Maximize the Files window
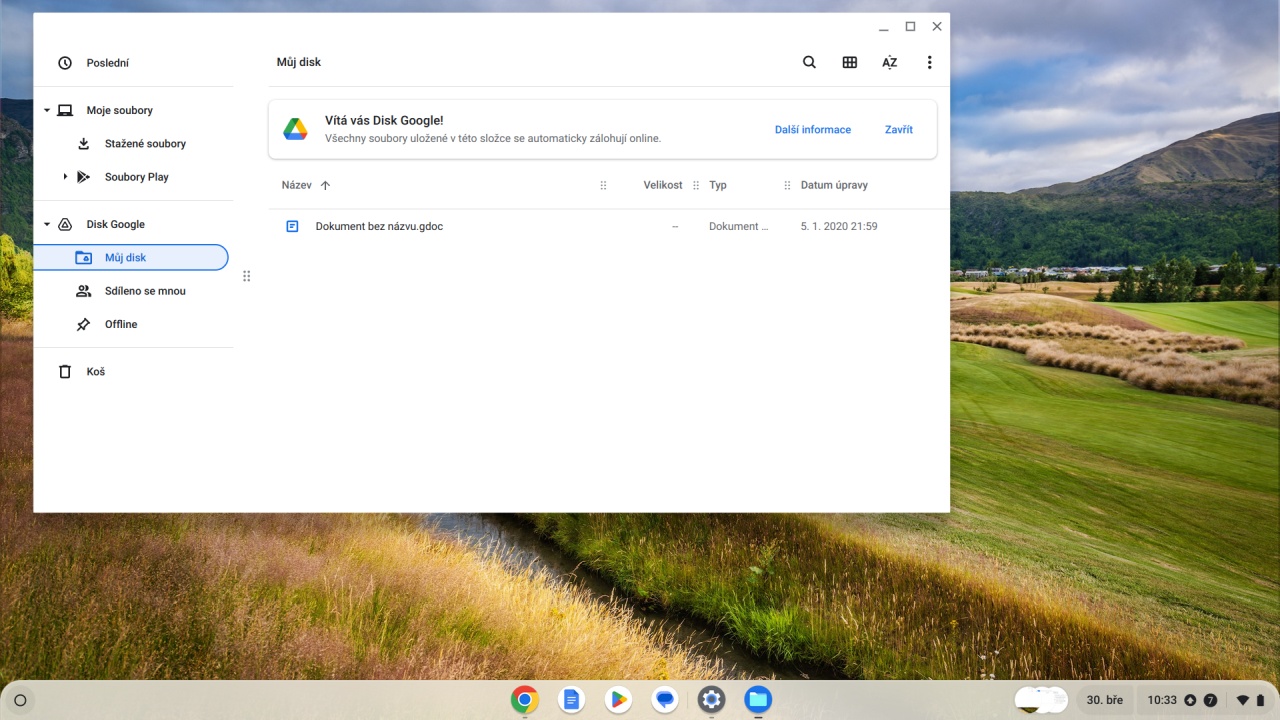 (x=910, y=27)
